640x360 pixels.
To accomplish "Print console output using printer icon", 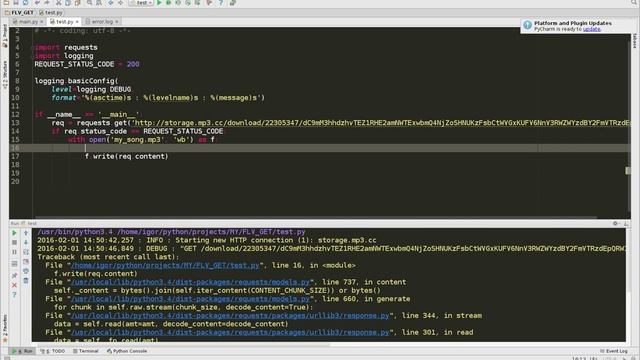I will (26, 271).
